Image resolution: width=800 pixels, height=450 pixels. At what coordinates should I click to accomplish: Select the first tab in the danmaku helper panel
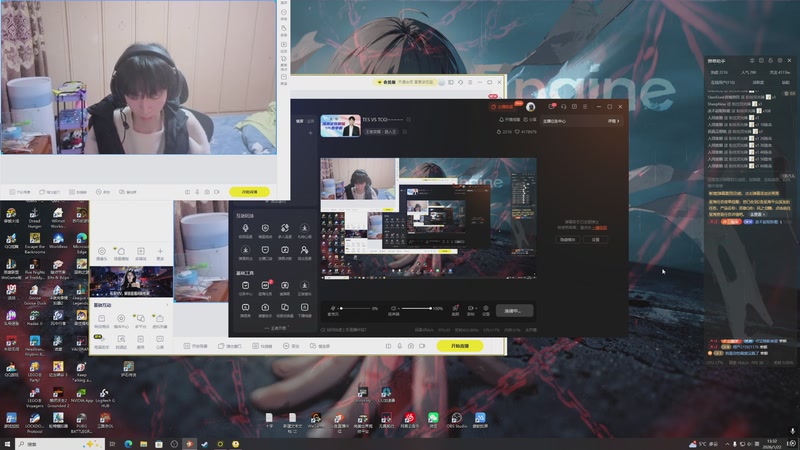coord(722,82)
